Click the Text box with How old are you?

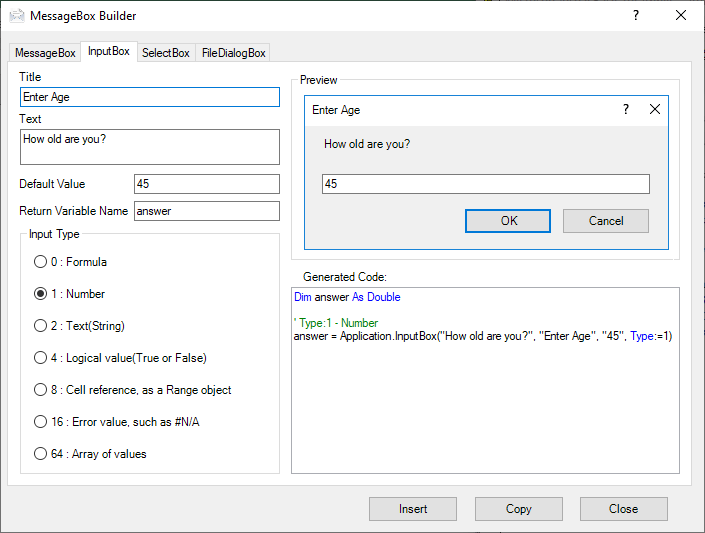click(150, 147)
